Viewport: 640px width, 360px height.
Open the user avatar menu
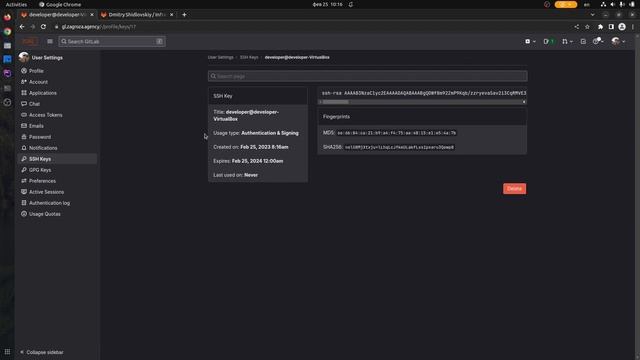618,41
